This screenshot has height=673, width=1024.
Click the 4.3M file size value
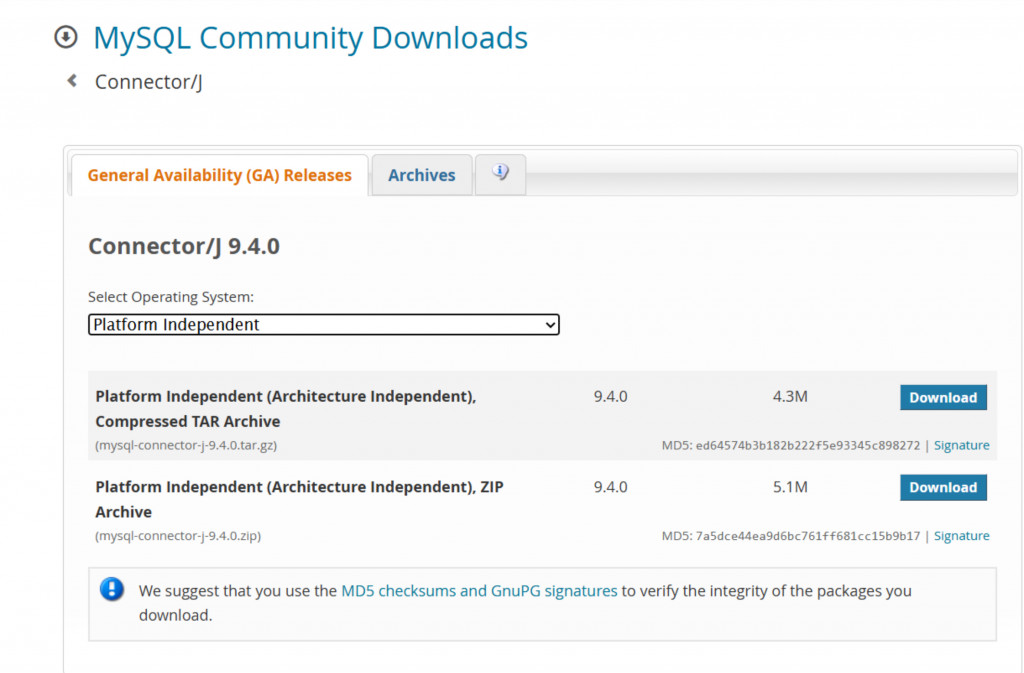pos(790,396)
